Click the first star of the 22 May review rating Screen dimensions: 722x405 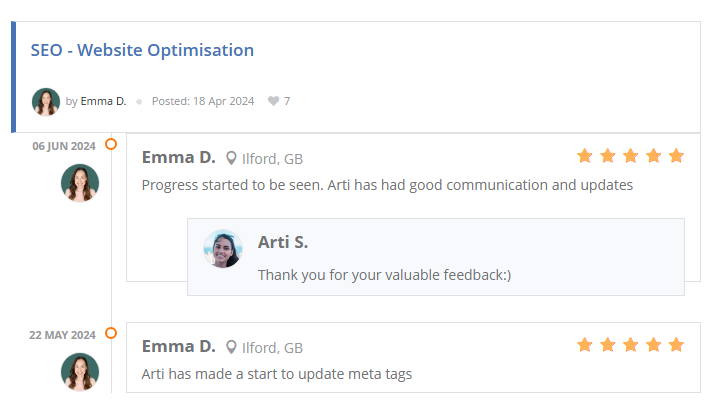[x=585, y=345]
